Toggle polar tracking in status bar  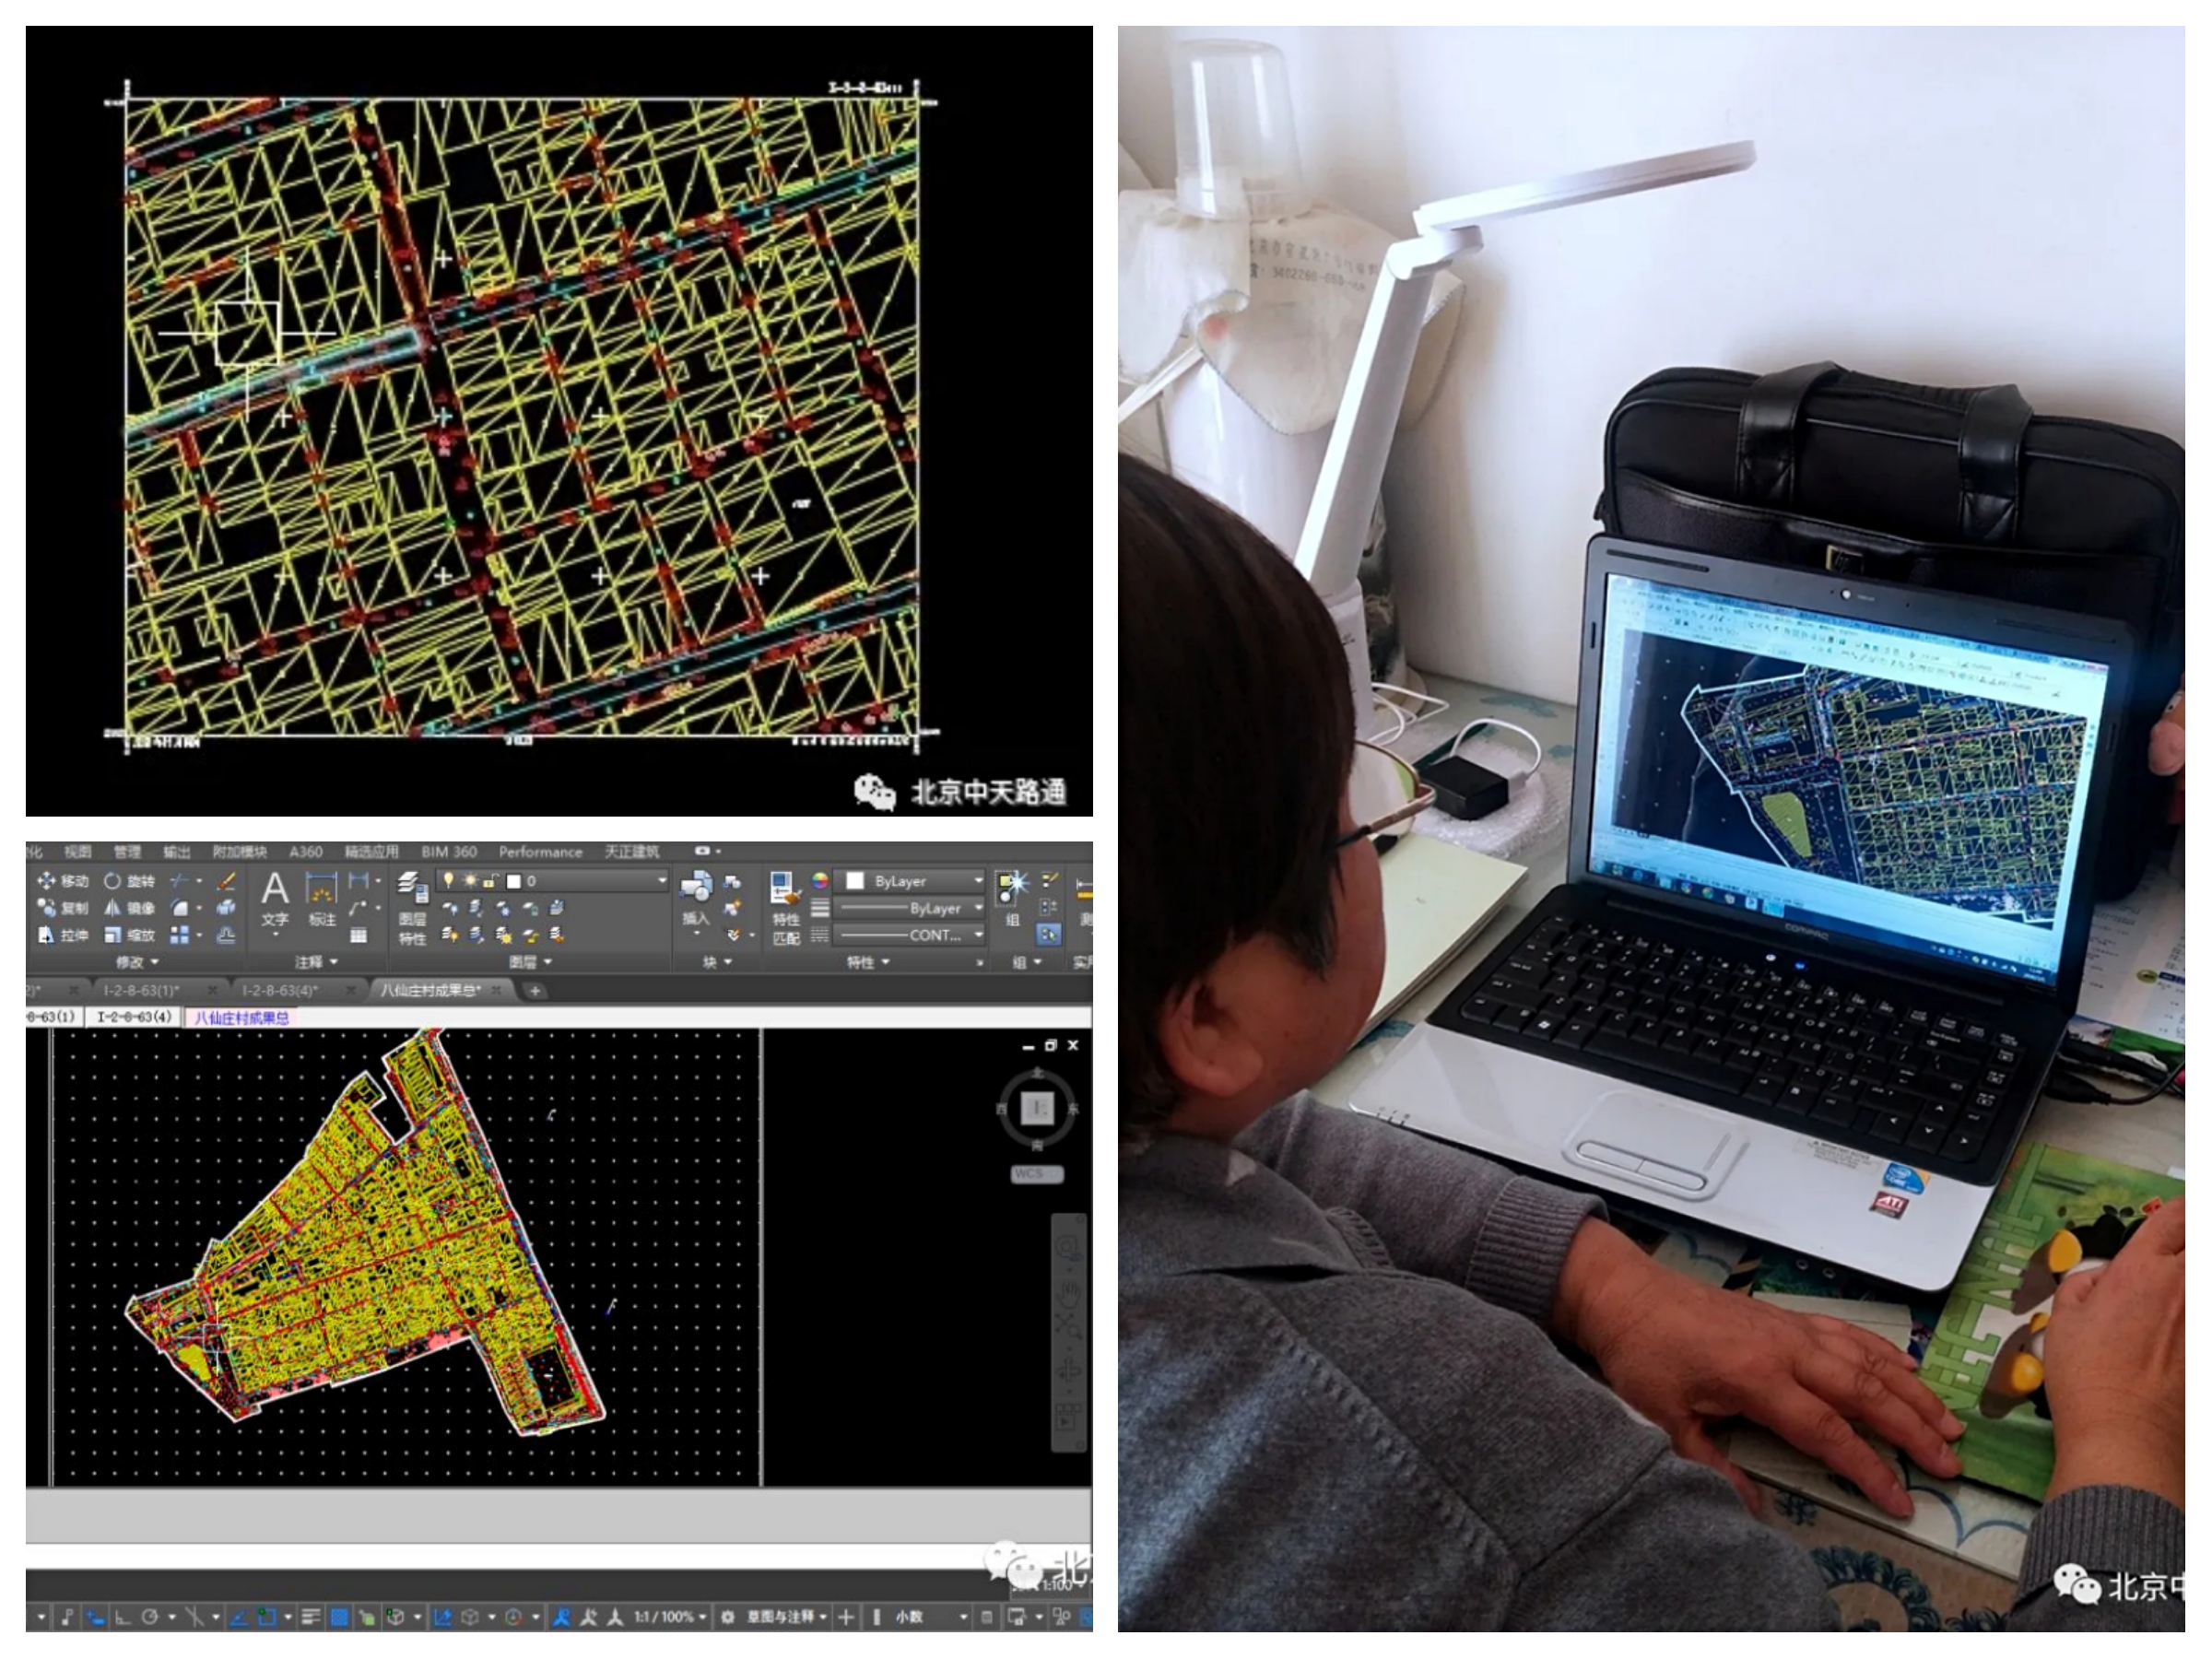(150, 1617)
